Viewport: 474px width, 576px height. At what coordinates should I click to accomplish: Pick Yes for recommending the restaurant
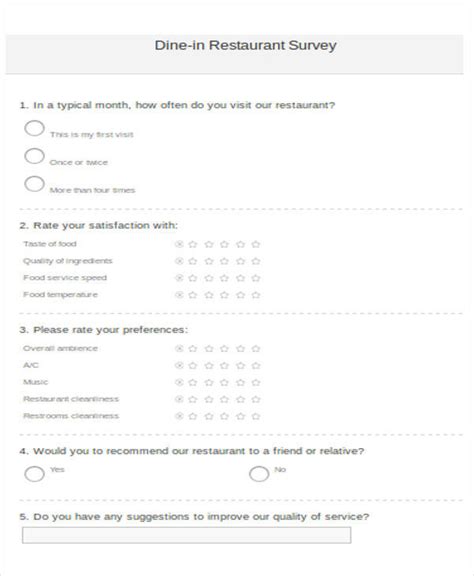(x=35, y=474)
